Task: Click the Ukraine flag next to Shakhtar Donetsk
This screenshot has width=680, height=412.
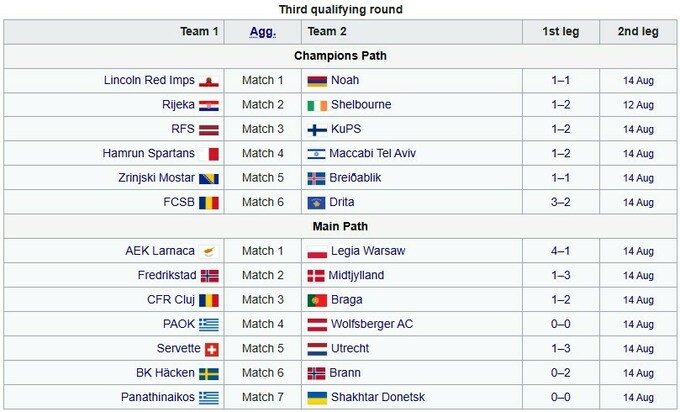Action: tap(316, 398)
